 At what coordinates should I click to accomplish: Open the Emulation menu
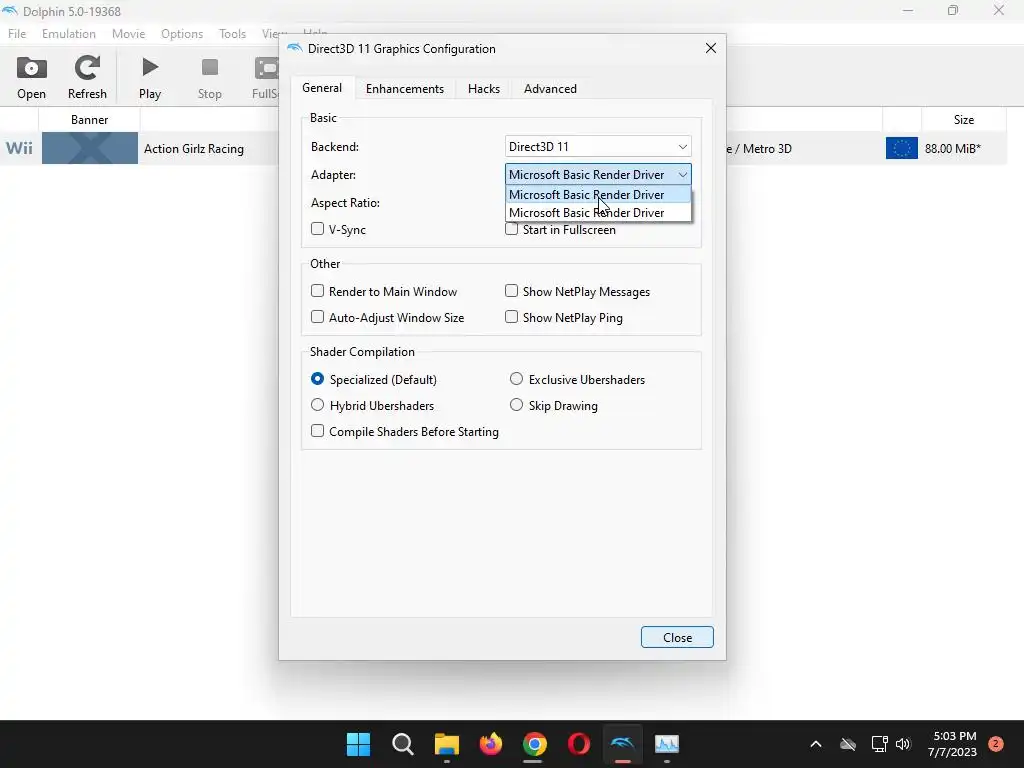(x=69, y=33)
